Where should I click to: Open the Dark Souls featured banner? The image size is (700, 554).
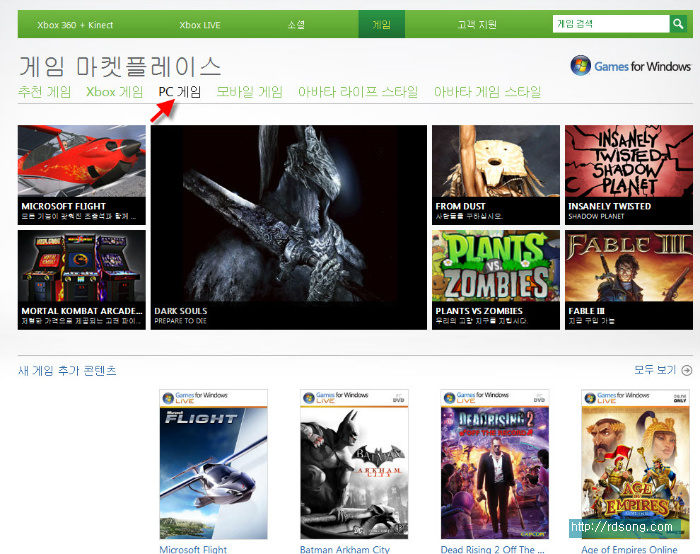coord(289,227)
